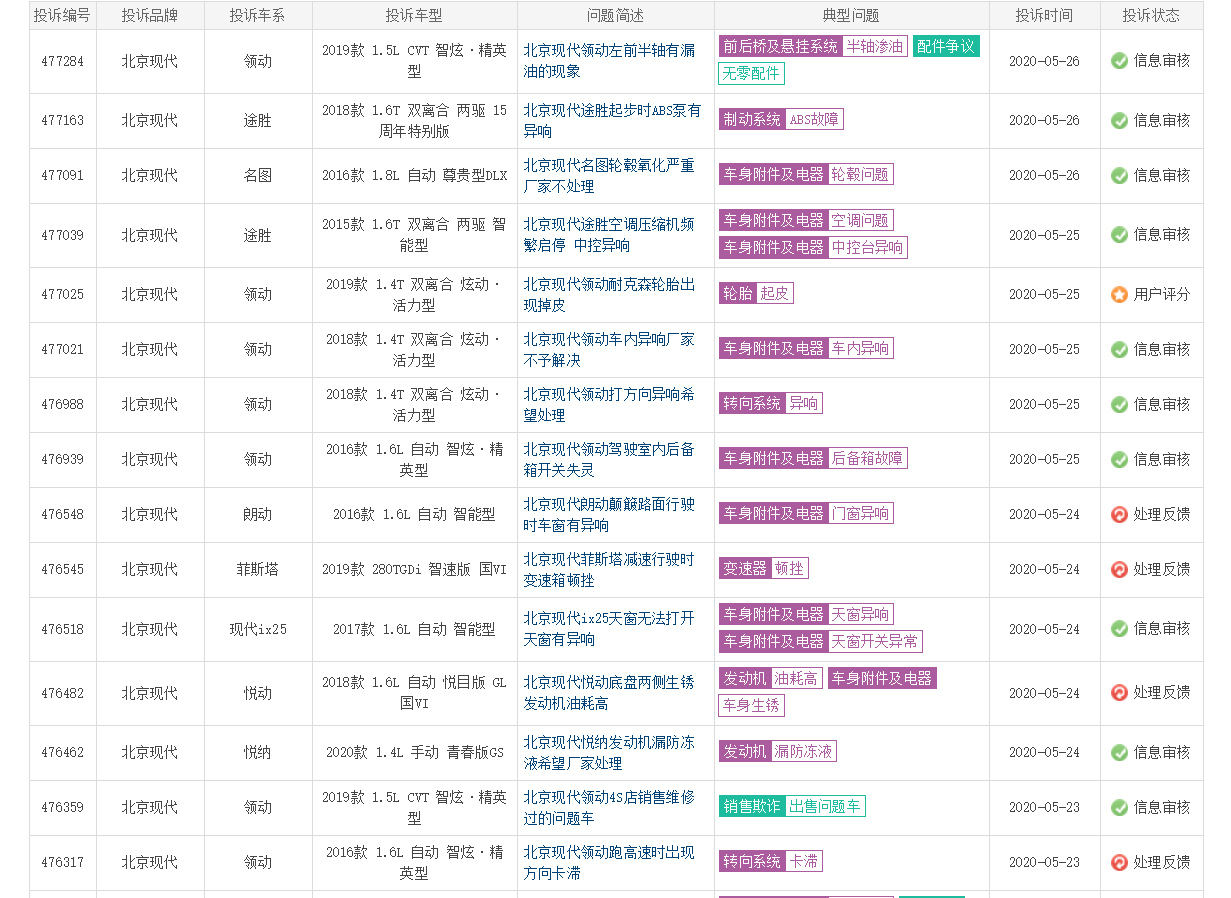This screenshot has height=898, width=1231.
Task: Click status check icon for complaint 477021
Action: click(1120, 349)
